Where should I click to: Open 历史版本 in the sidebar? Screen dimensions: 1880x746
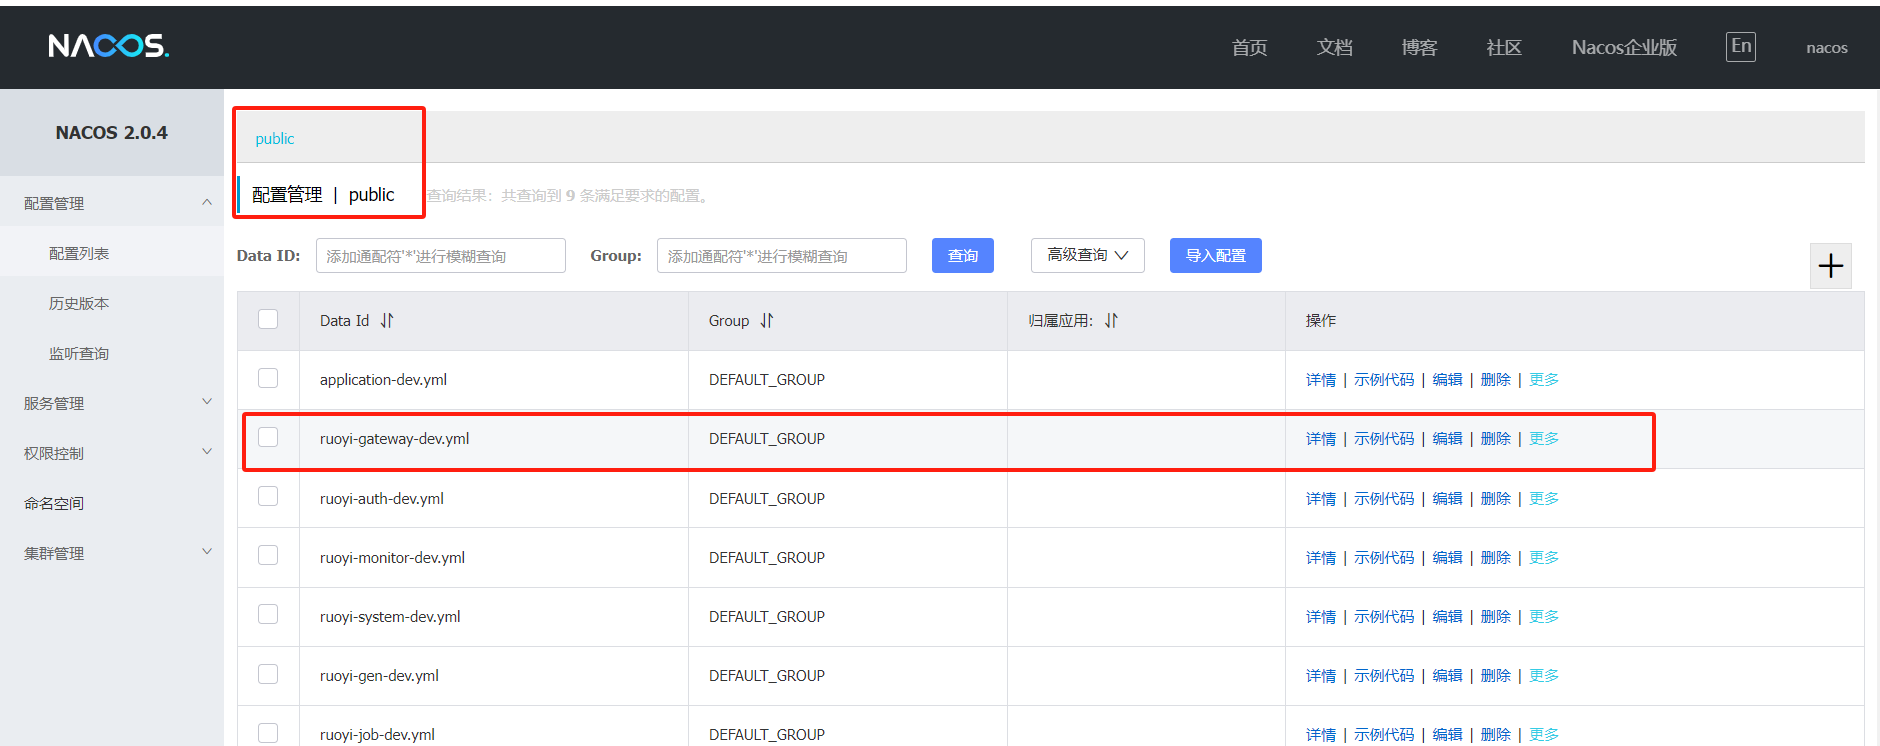pyautogui.click(x=79, y=303)
